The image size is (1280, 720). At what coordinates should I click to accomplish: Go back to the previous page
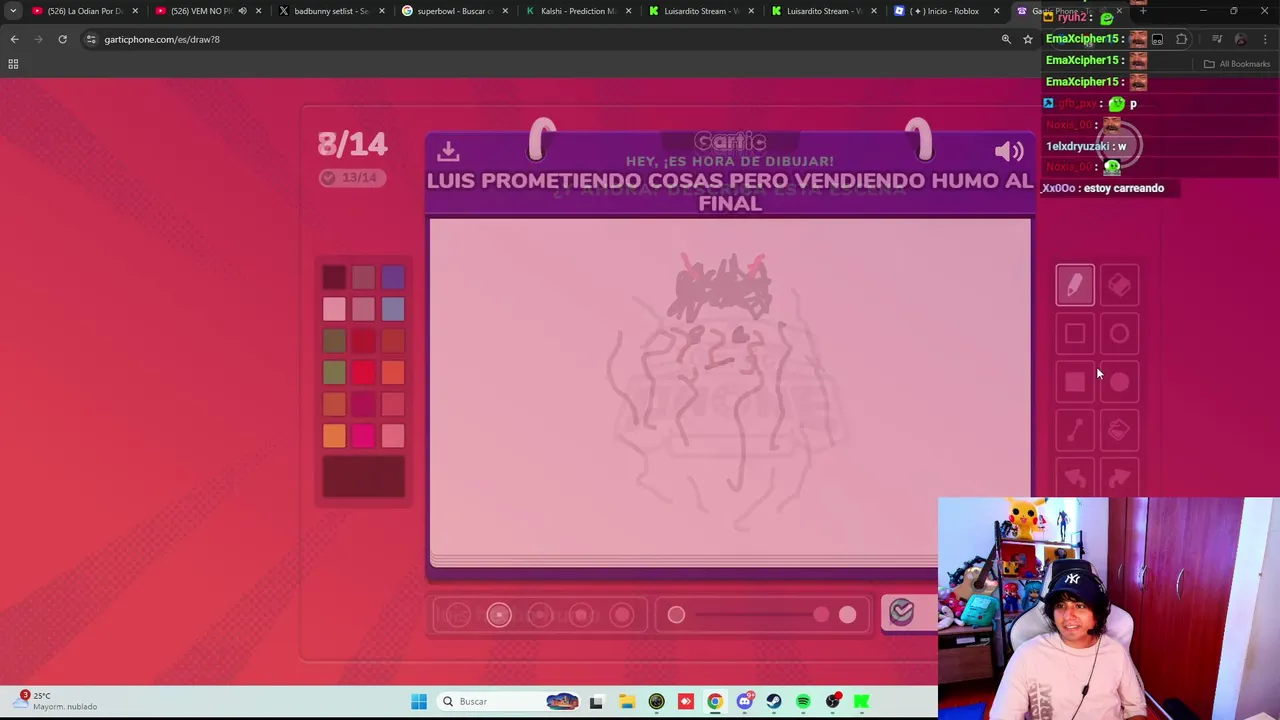(14, 39)
